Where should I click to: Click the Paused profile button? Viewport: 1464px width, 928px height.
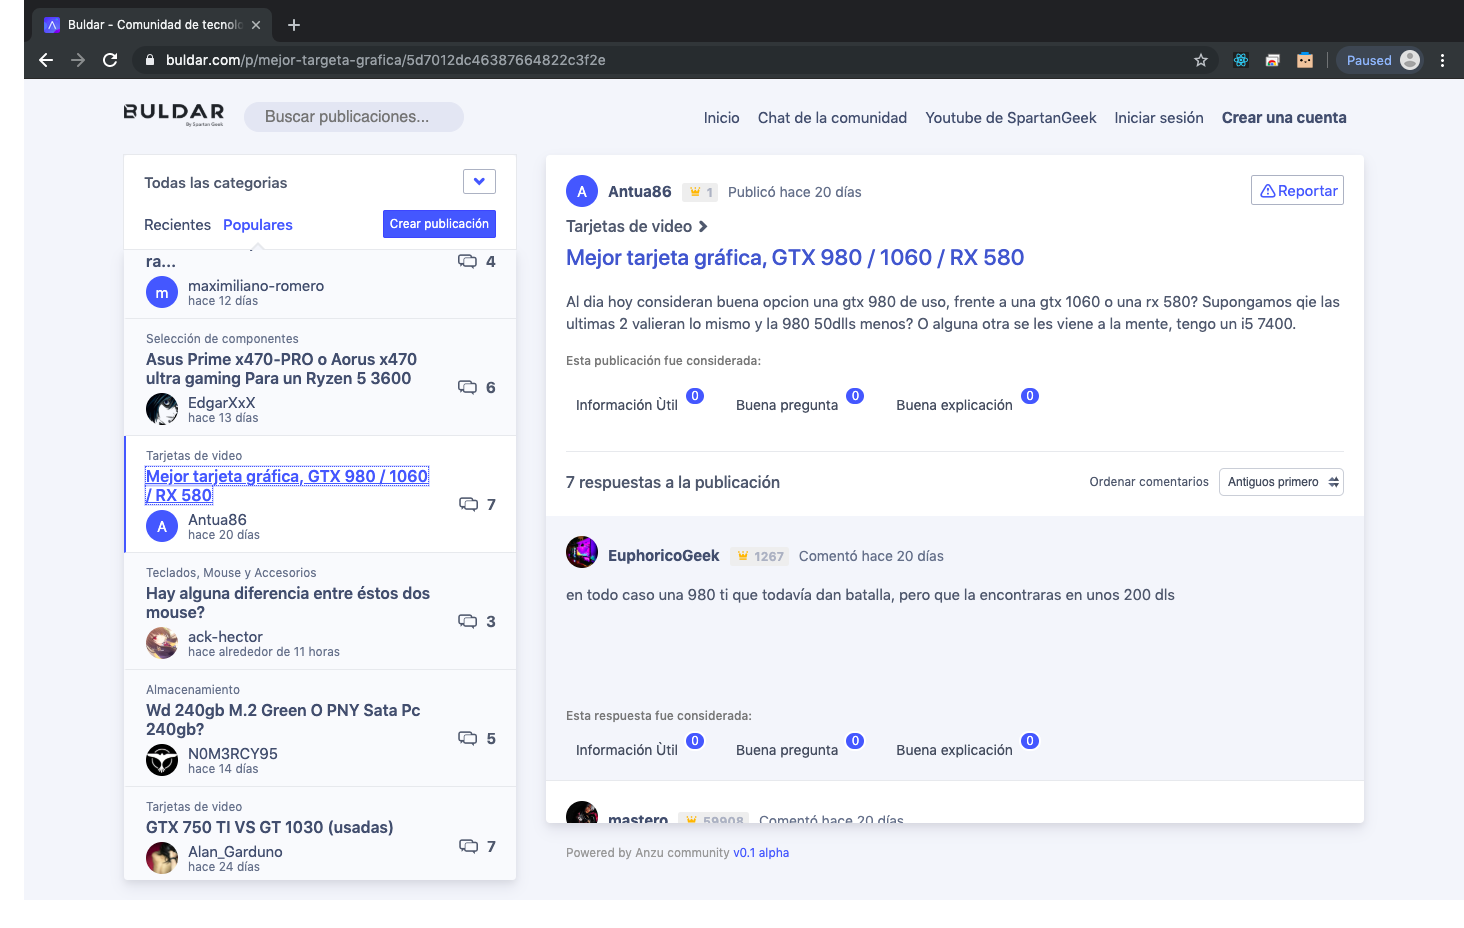pos(1381,60)
